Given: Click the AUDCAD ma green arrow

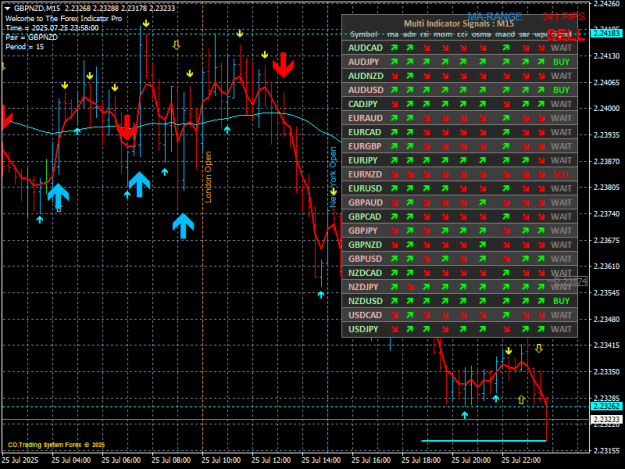Looking at the screenshot, I should coord(394,48).
